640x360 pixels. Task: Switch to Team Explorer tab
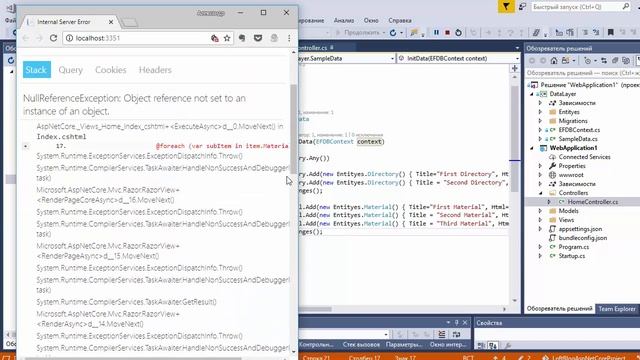(617, 309)
